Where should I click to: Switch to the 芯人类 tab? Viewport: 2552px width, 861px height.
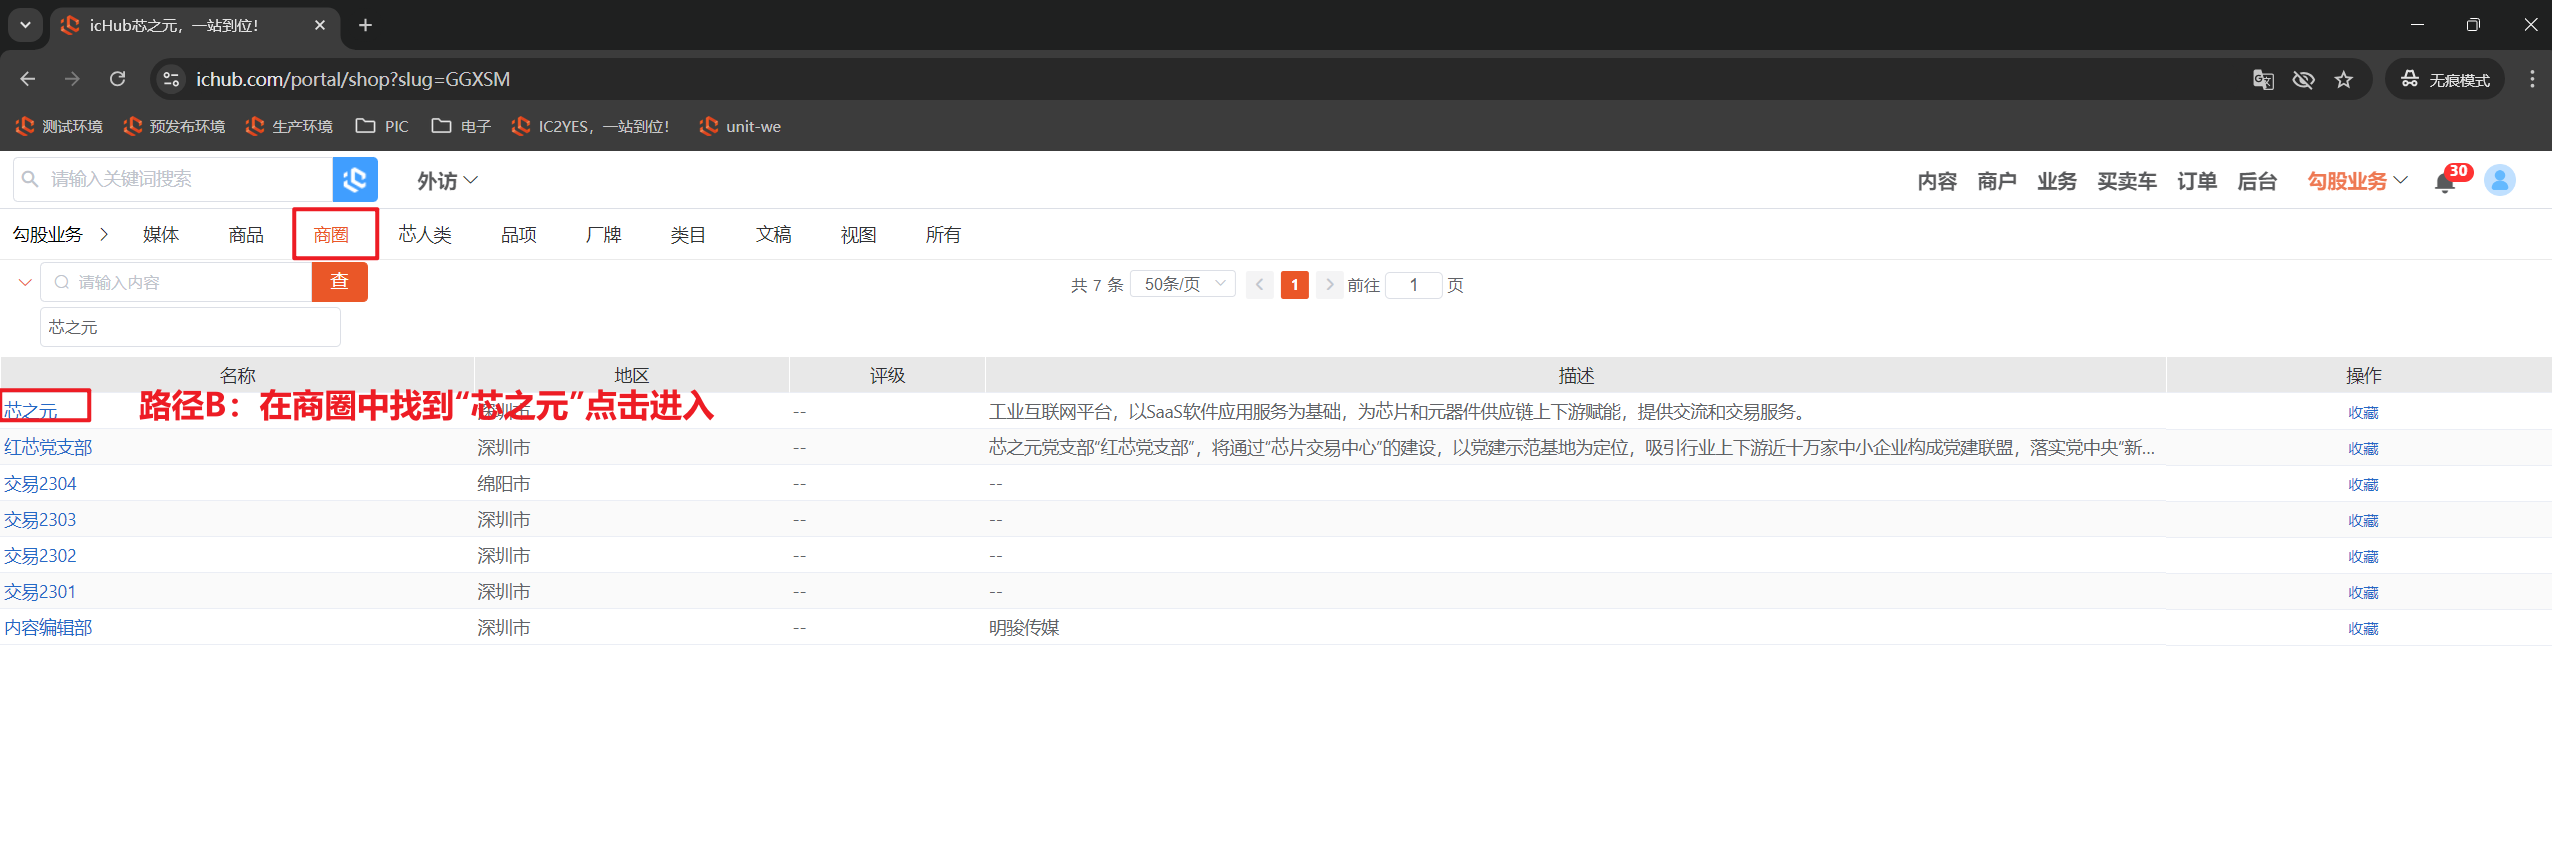pyautogui.click(x=425, y=234)
